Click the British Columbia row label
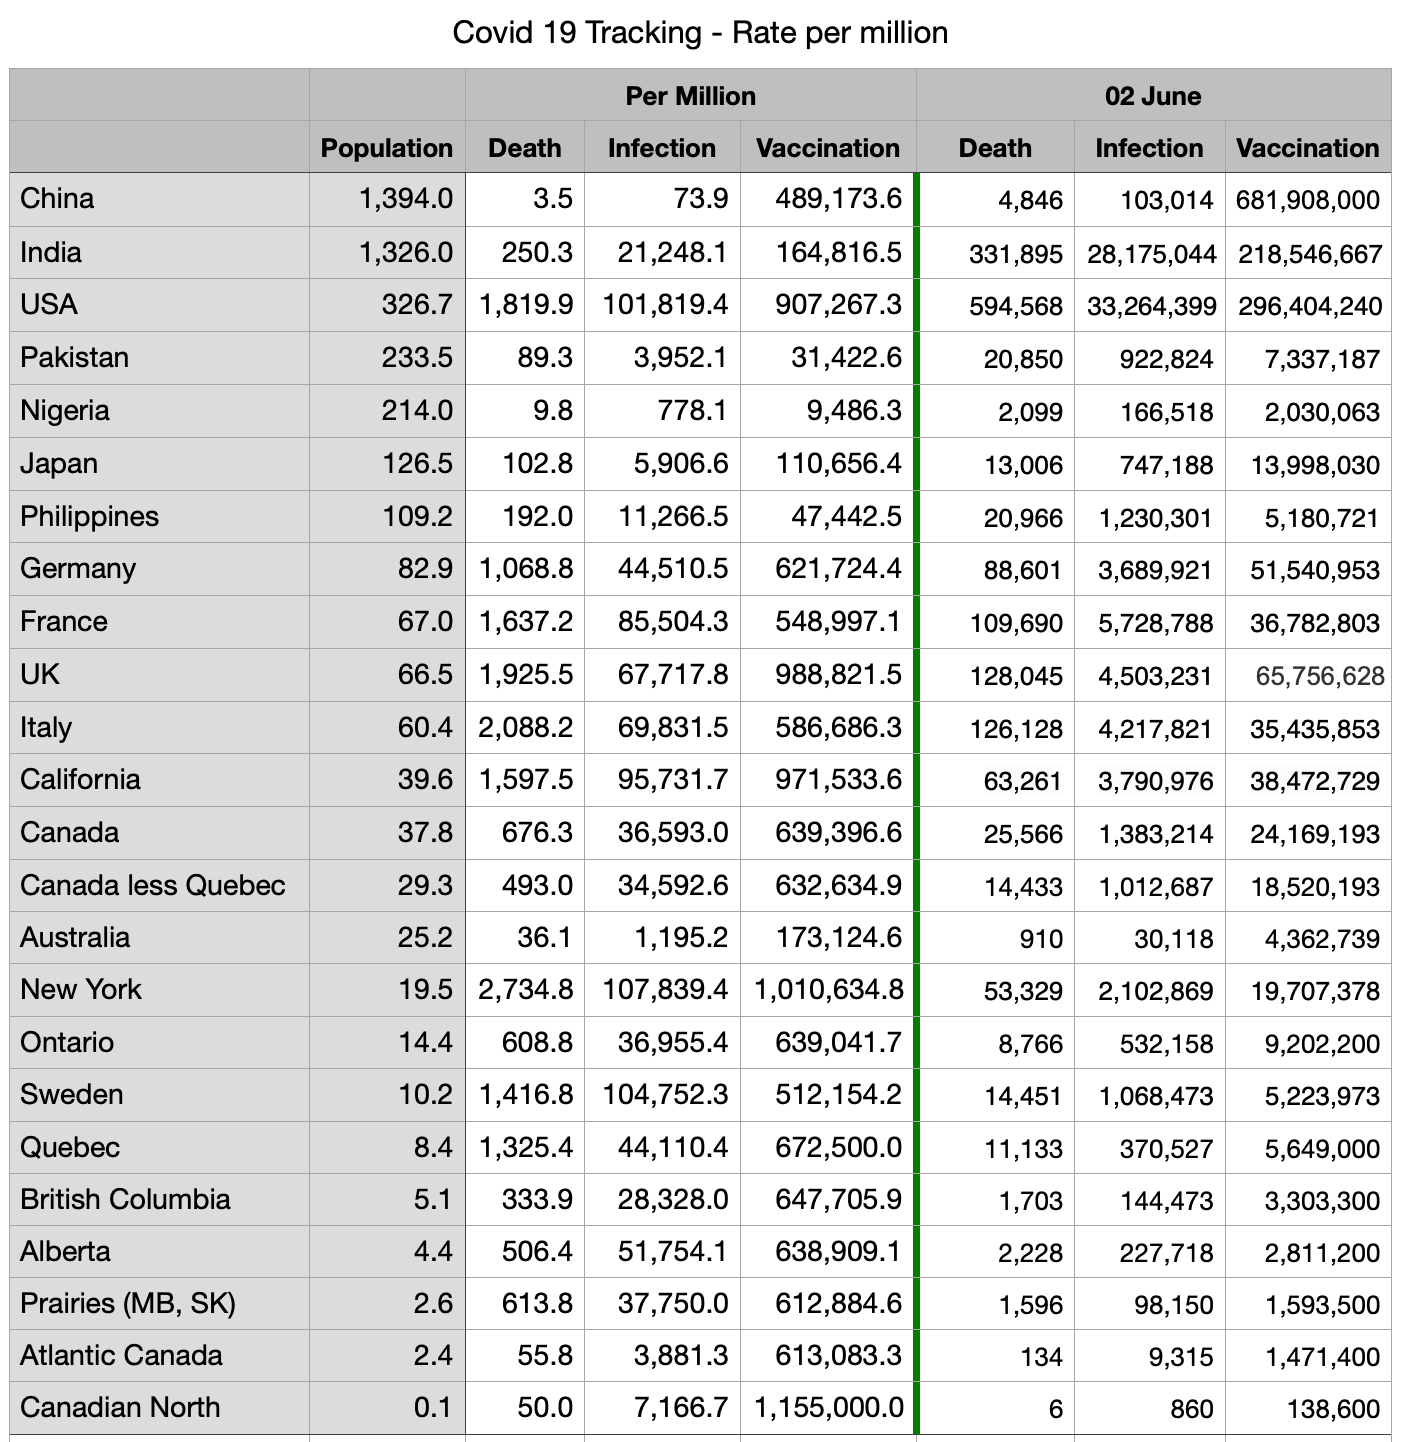The image size is (1406, 1442). point(126,1200)
